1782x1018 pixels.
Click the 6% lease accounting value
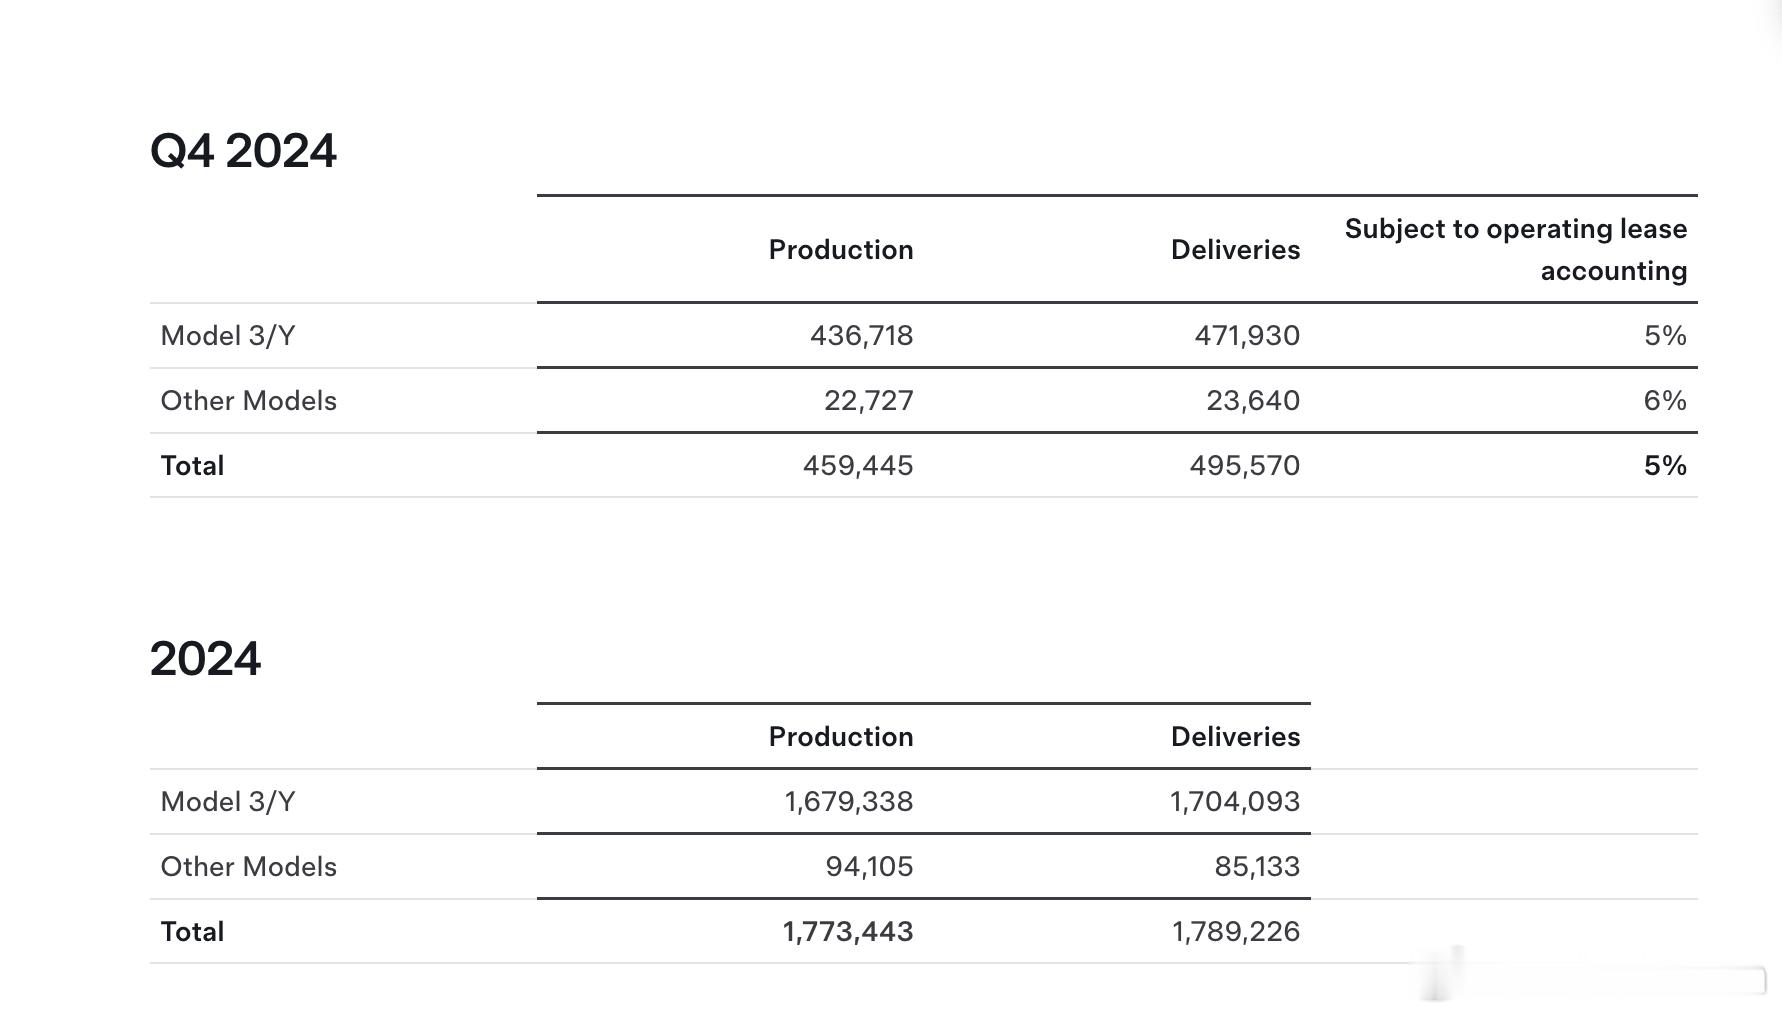coord(1664,401)
